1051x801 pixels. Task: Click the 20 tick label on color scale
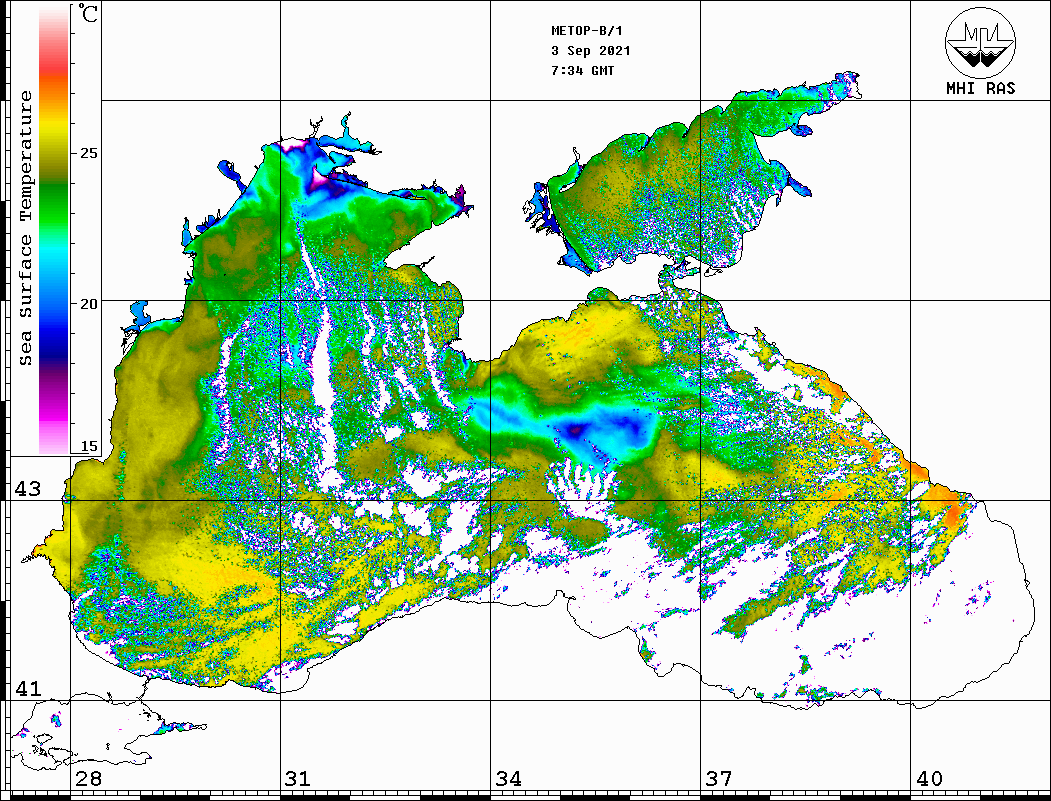tap(88, 304)
